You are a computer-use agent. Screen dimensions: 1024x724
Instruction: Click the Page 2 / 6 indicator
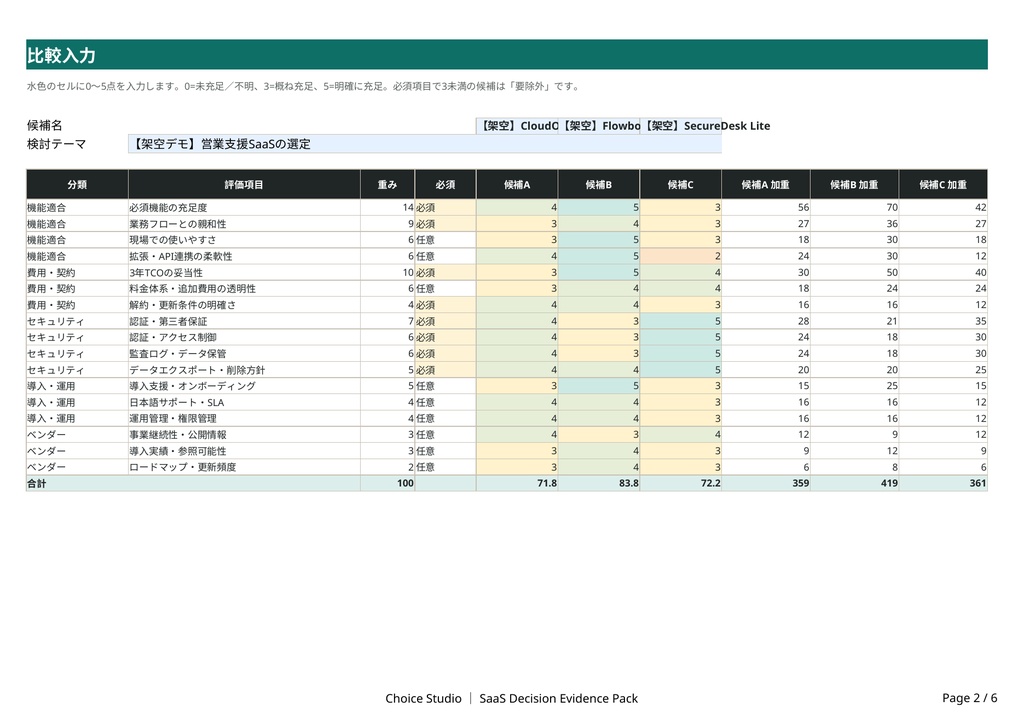[x=969, y=698]
